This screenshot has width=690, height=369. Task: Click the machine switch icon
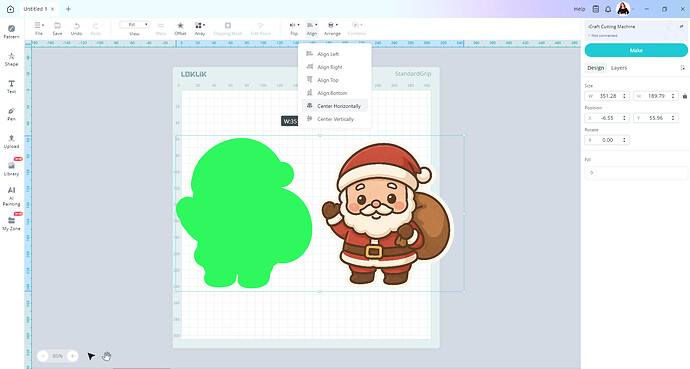pyautogui.click(x=682, y=27)
